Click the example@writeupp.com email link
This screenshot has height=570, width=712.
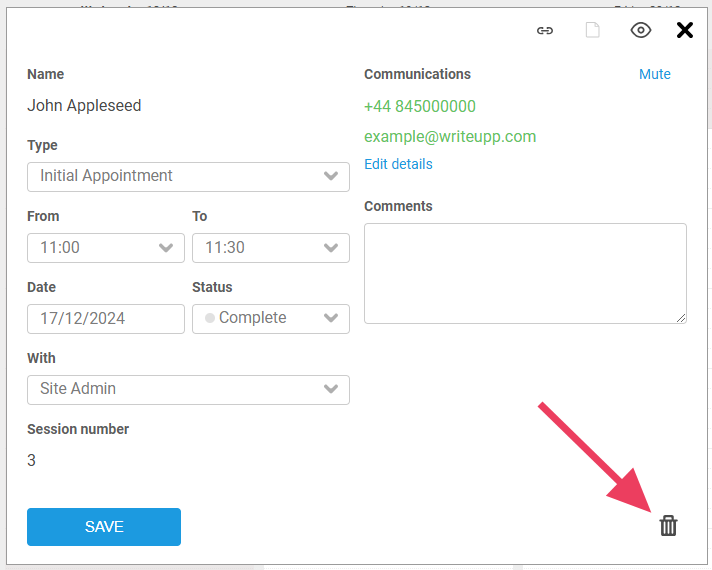coord(450,136)
